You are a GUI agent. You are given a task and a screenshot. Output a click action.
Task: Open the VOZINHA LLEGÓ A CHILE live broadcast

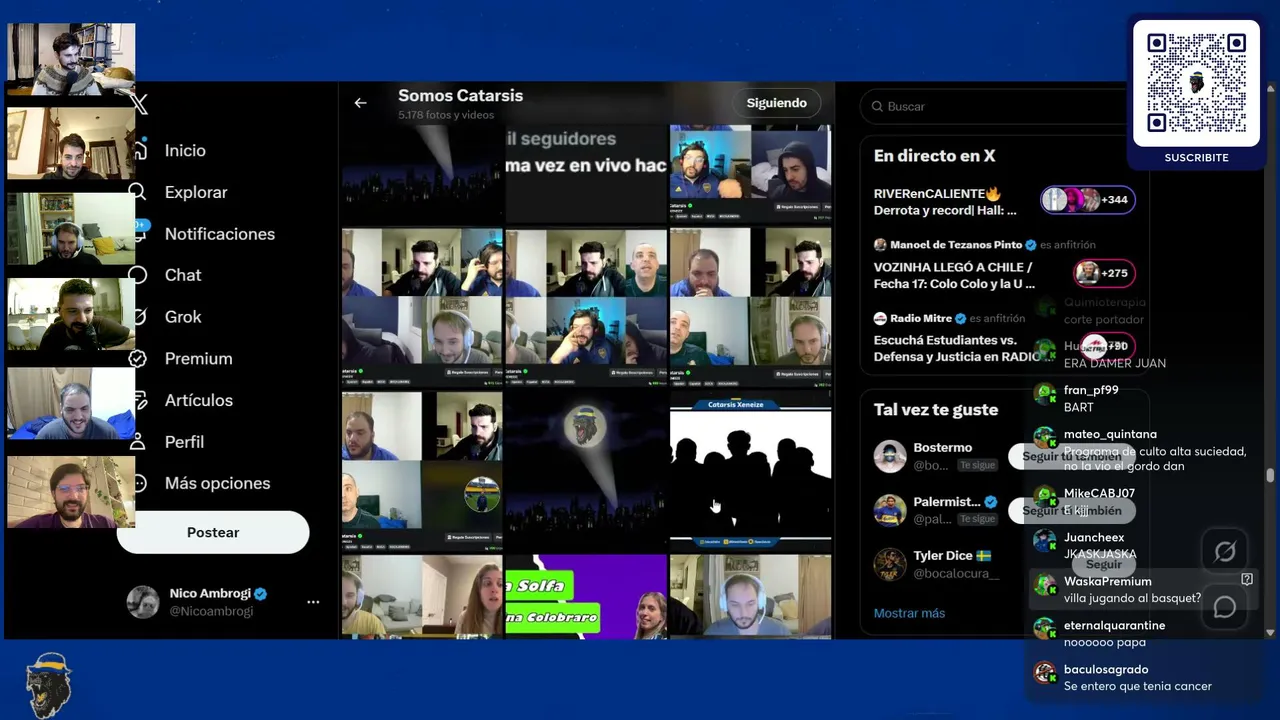coord(954,275)
